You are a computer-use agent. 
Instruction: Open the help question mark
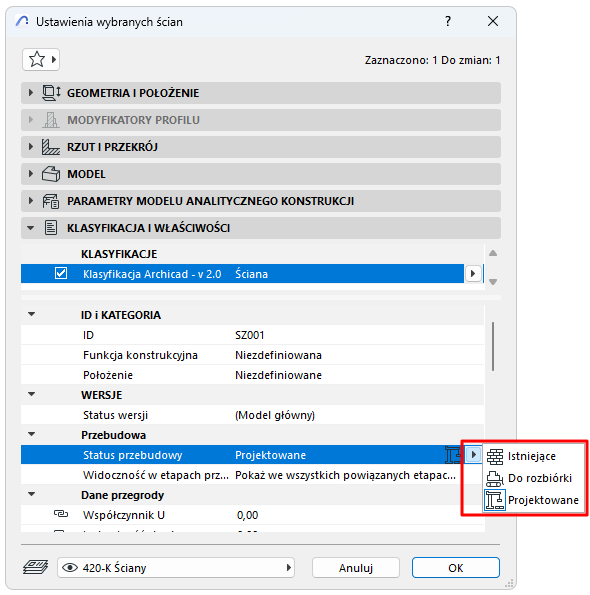[448, 21]
